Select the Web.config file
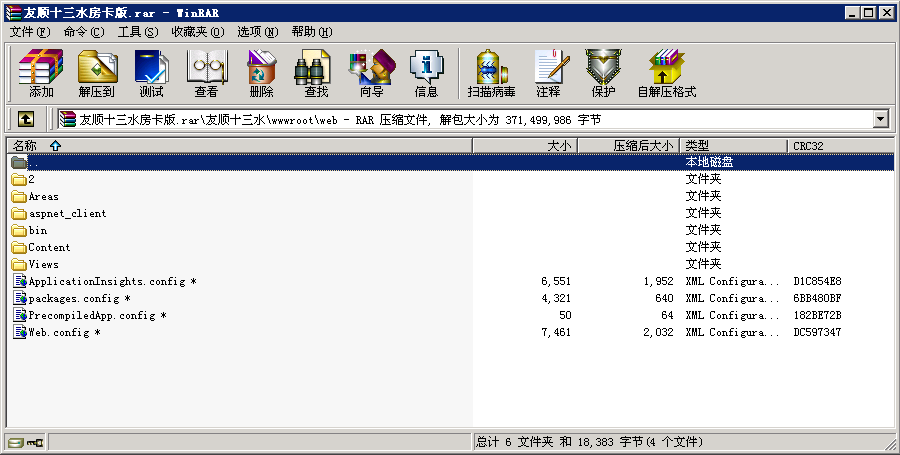The height and width of the screenshot is (455, 900). (x=57, y=332)
